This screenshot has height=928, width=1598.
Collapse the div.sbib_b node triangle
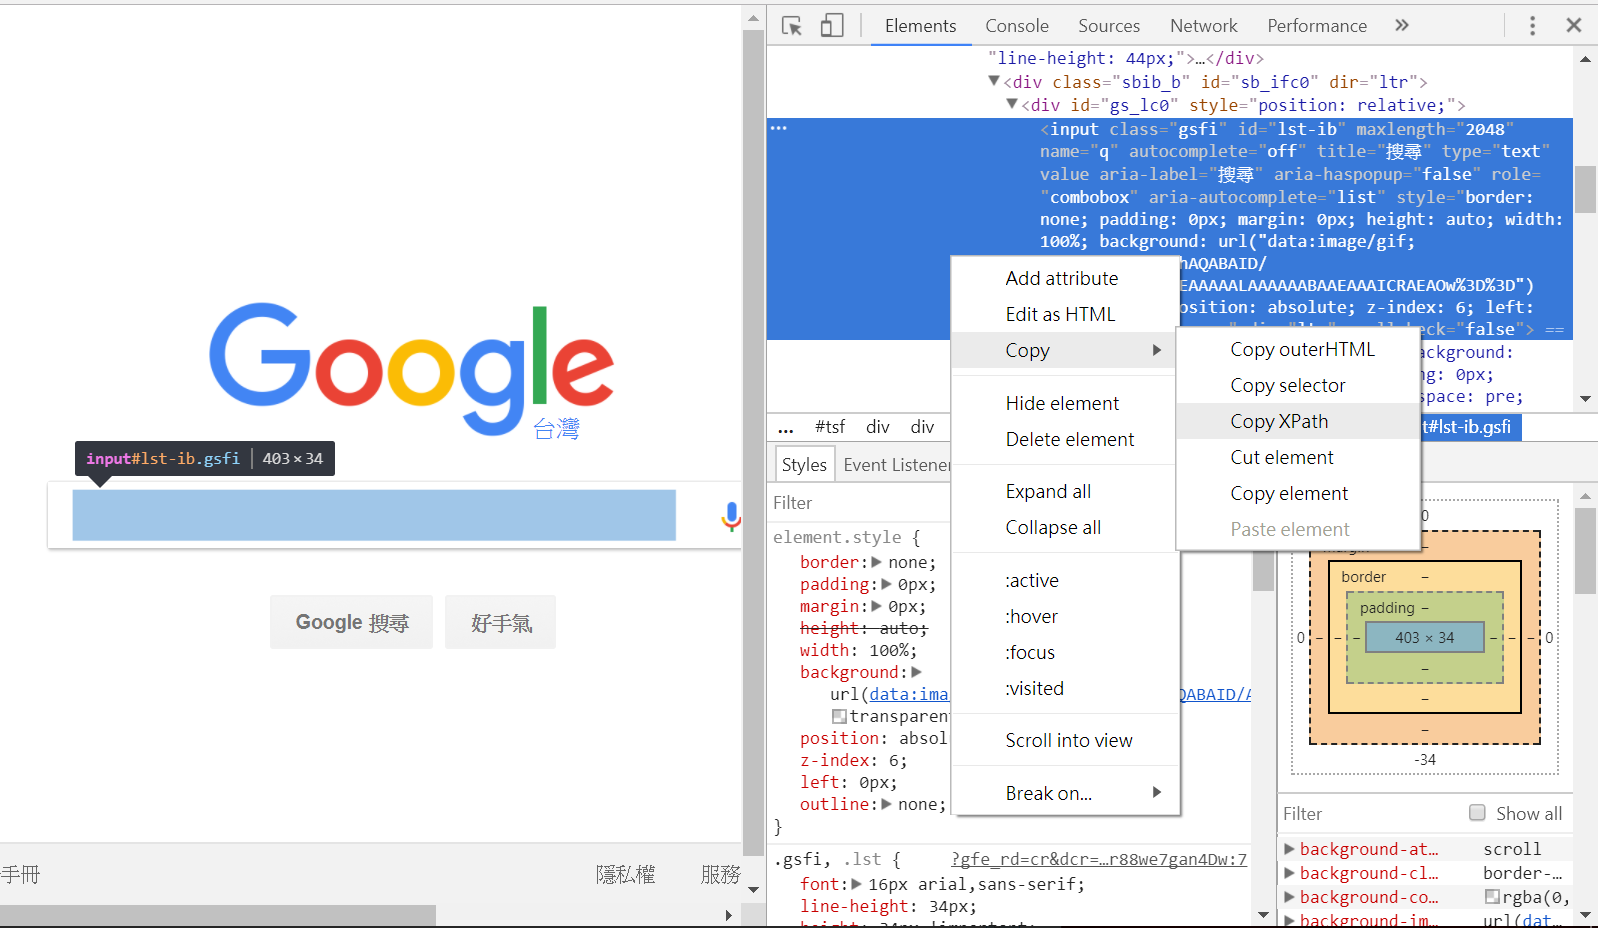pos(994,81)
